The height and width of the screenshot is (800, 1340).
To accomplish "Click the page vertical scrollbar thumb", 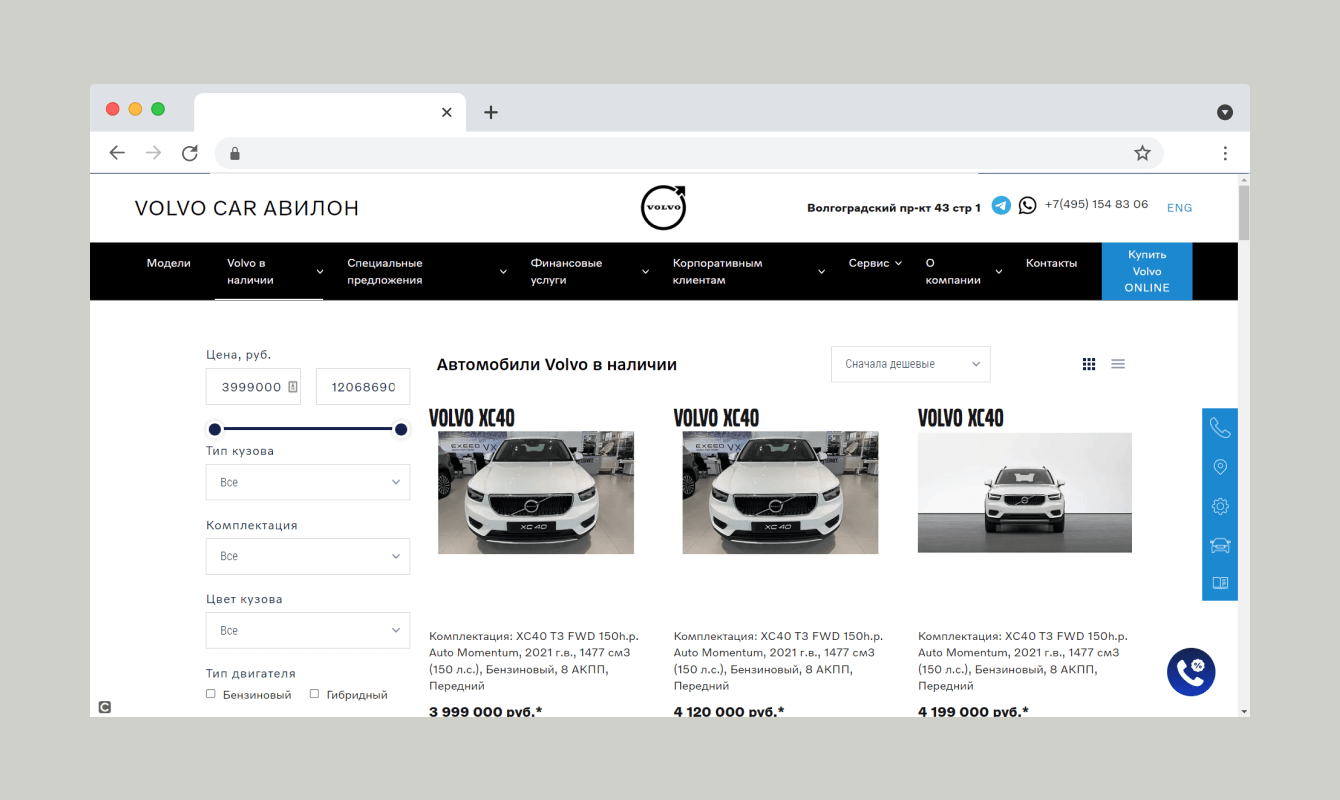I will click(x=1244, y=212).
